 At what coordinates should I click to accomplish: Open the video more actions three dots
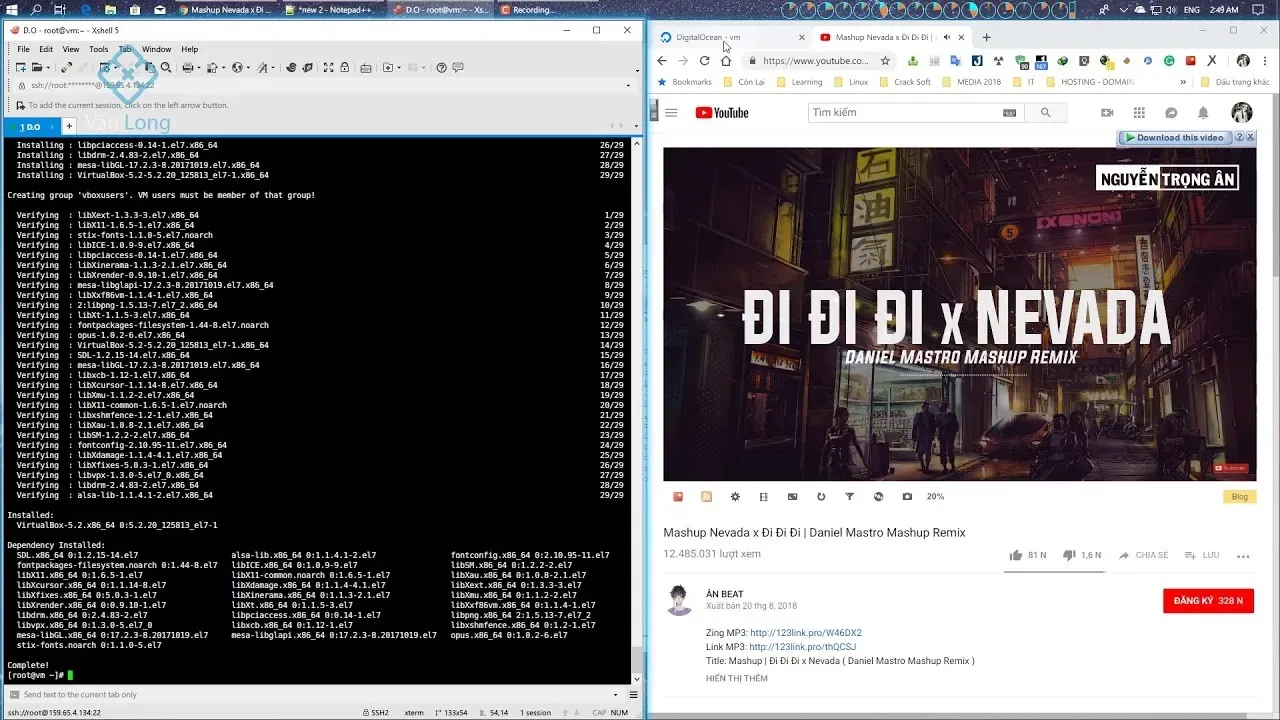click(1243, 556)
